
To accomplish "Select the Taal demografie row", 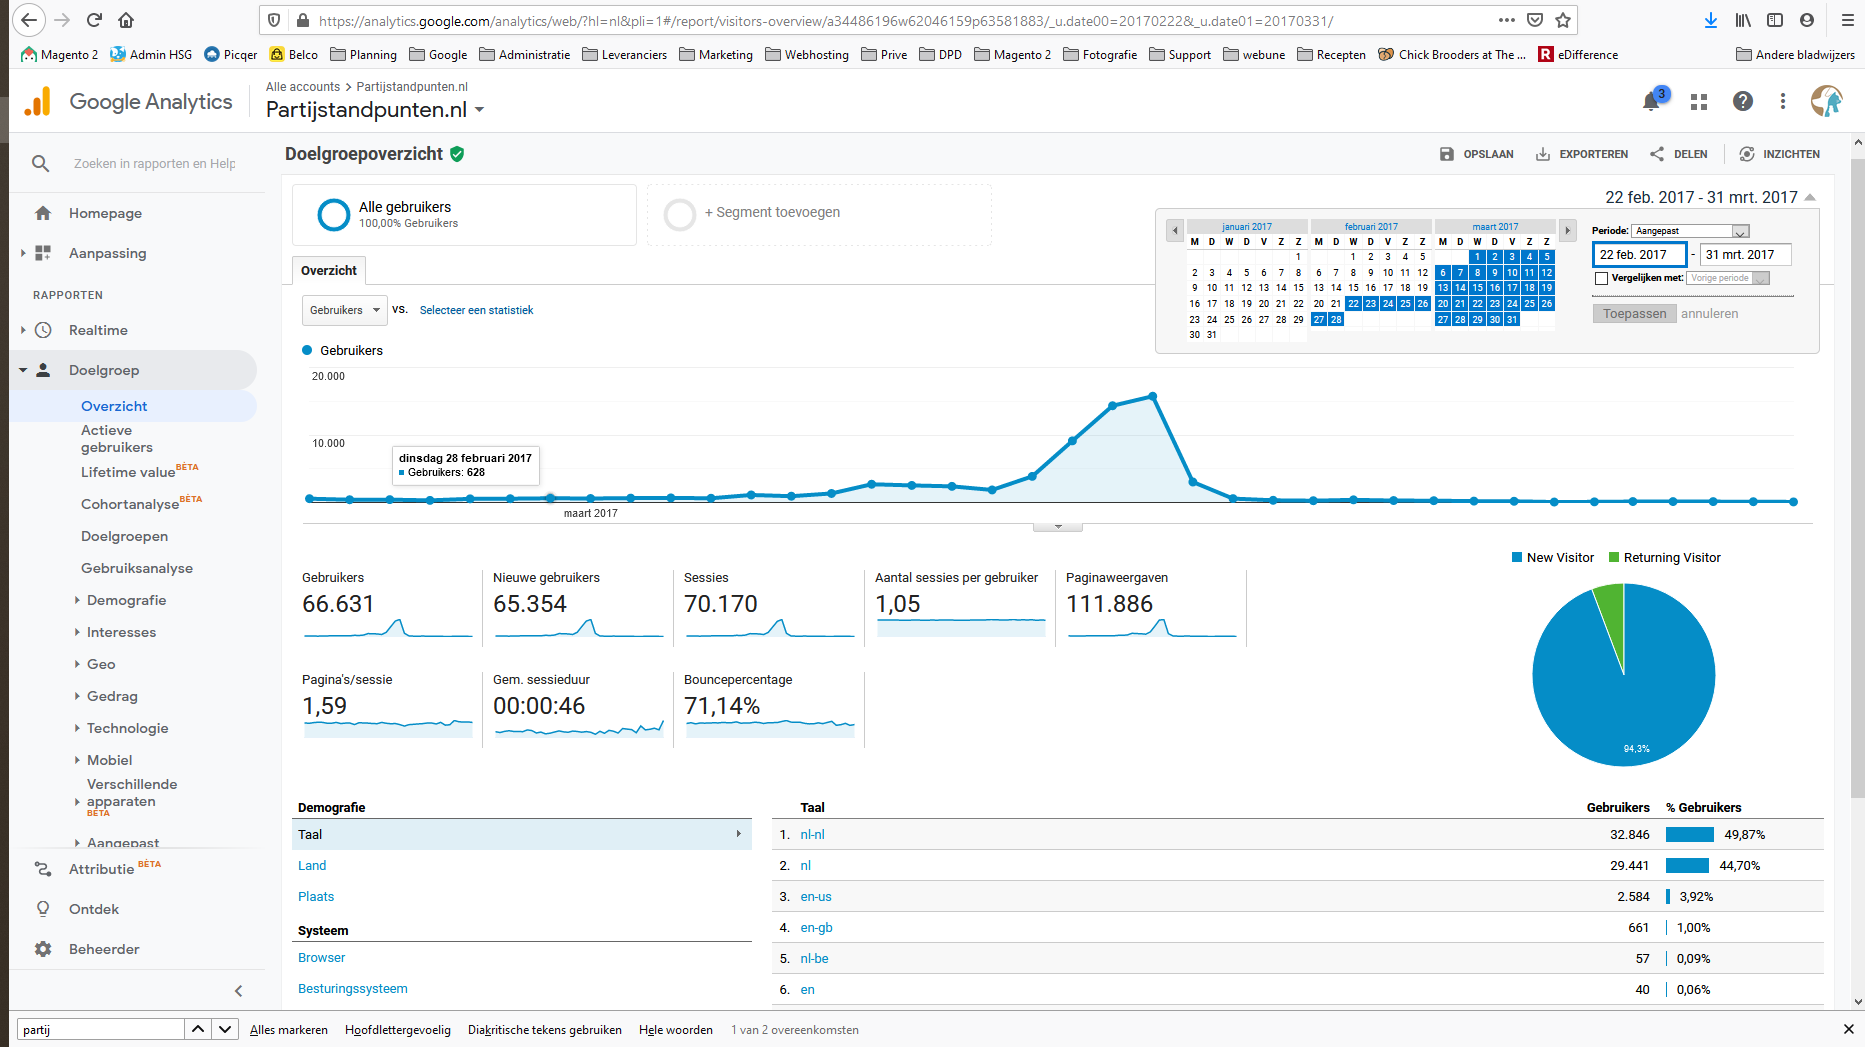I will pos(522,834).
